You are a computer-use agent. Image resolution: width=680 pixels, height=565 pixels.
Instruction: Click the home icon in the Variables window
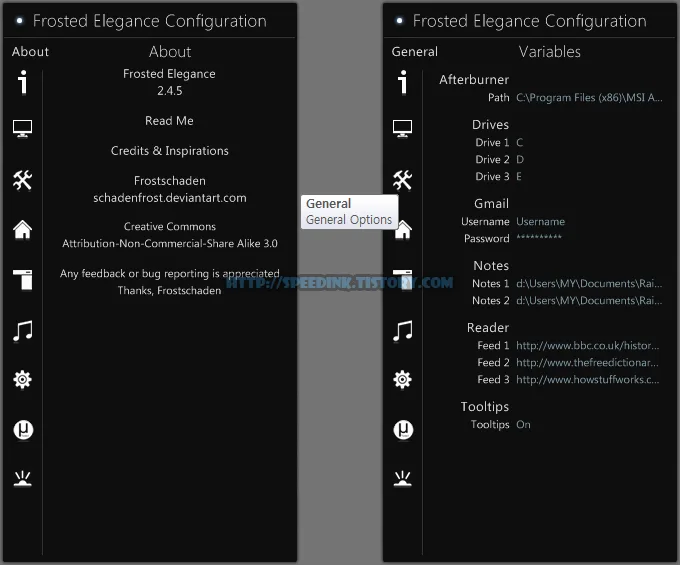point(403,230)
